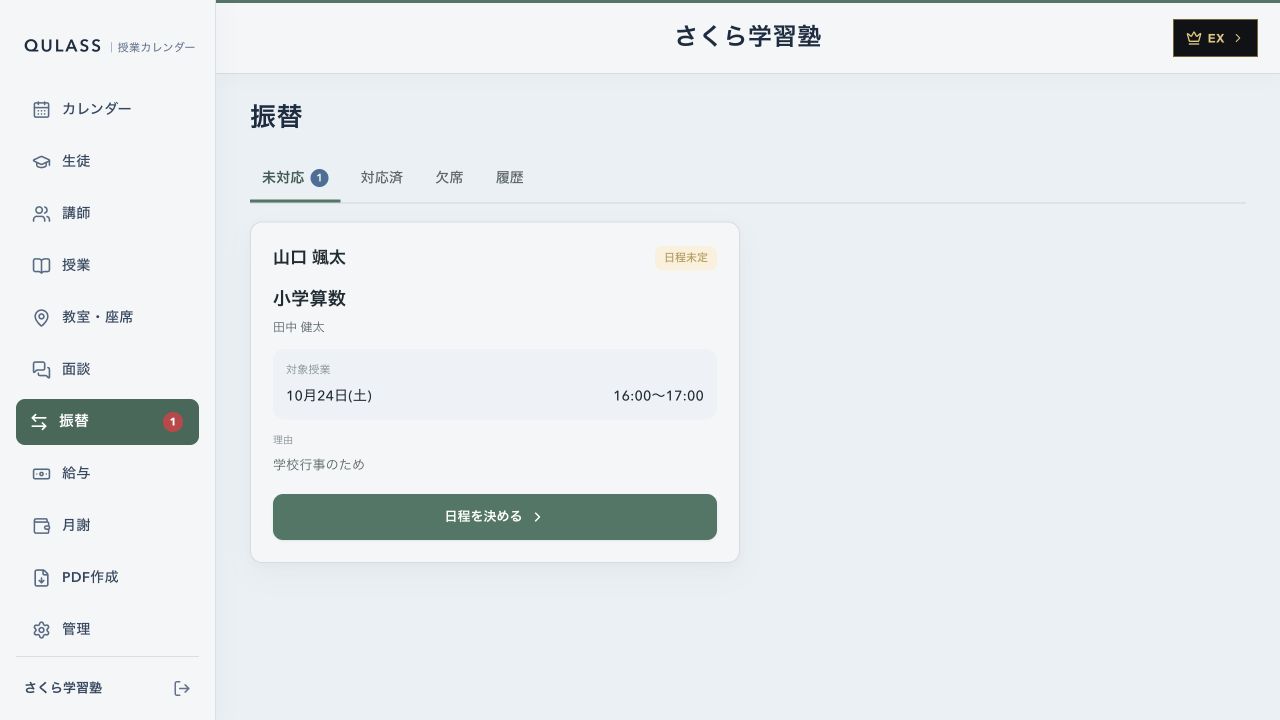Click the 振替 swap arrows icon
This screenshot has height=720, width=1280.
(x=39, y=422)
